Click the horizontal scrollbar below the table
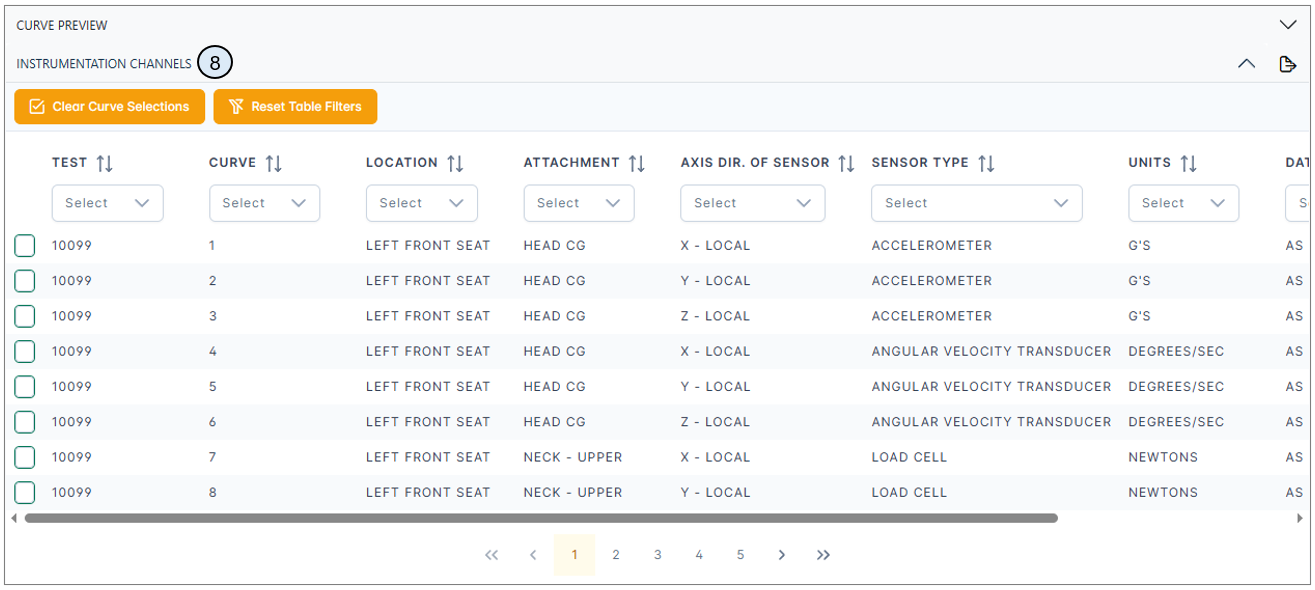Viewport: 1315px width, 590px height. click(x=540, y=518)
